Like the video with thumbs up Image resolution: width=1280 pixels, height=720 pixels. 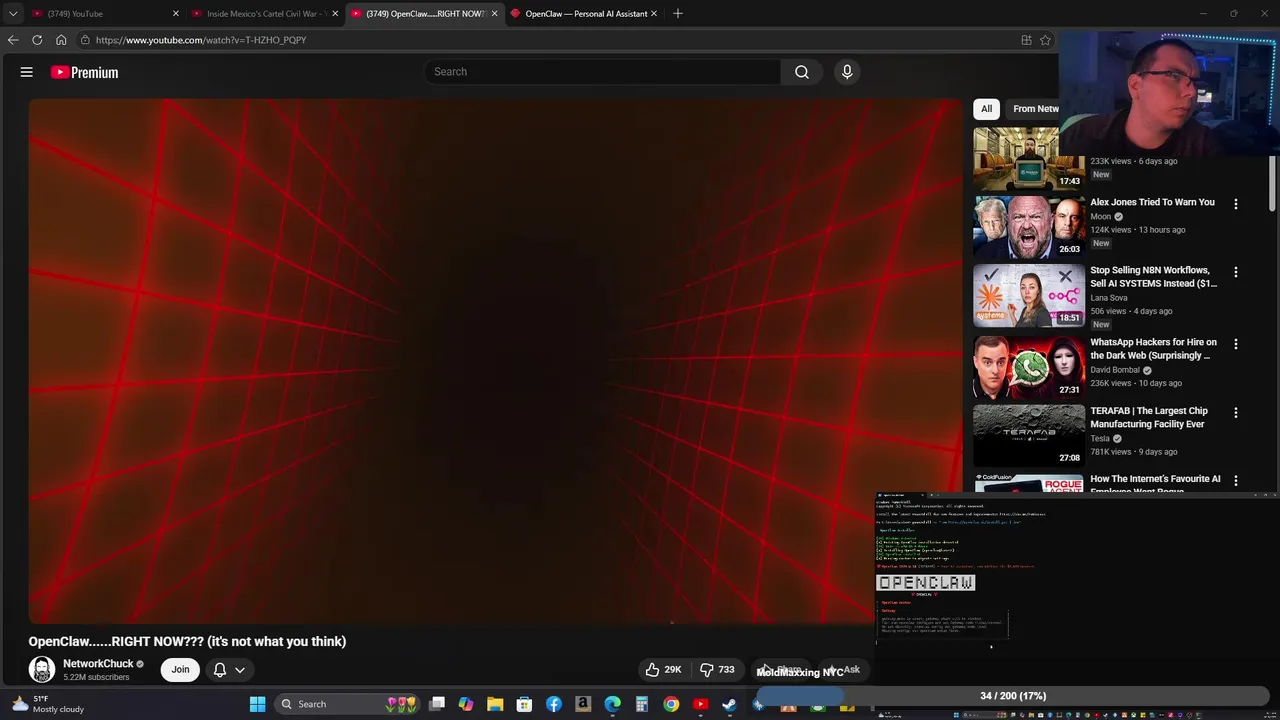coord(663,670)
